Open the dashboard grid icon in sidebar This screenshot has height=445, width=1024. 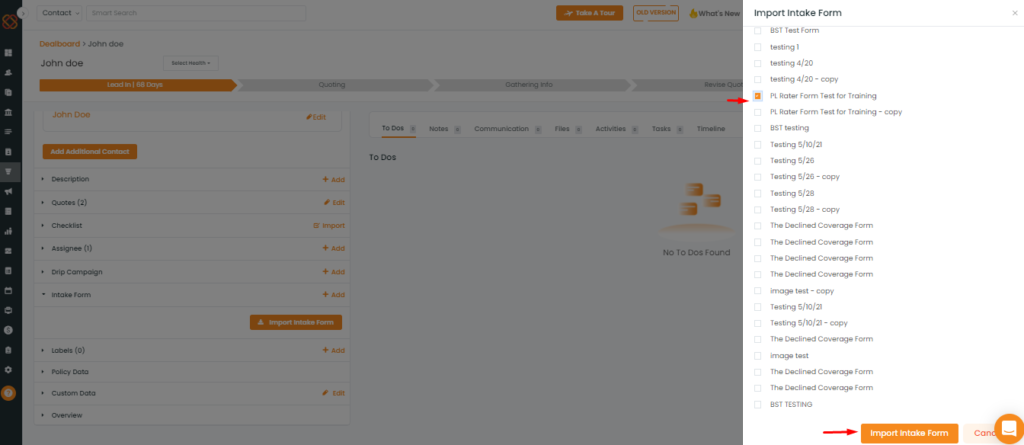(x=8, y=52)
